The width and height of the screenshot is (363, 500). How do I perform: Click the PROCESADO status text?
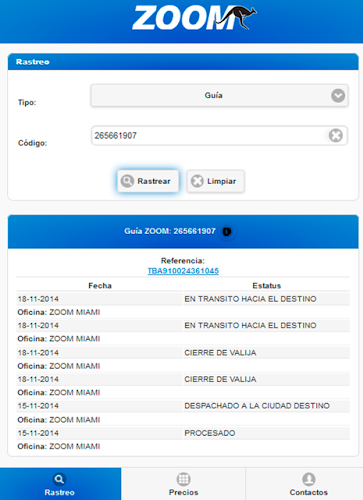[x=210, y=433]
